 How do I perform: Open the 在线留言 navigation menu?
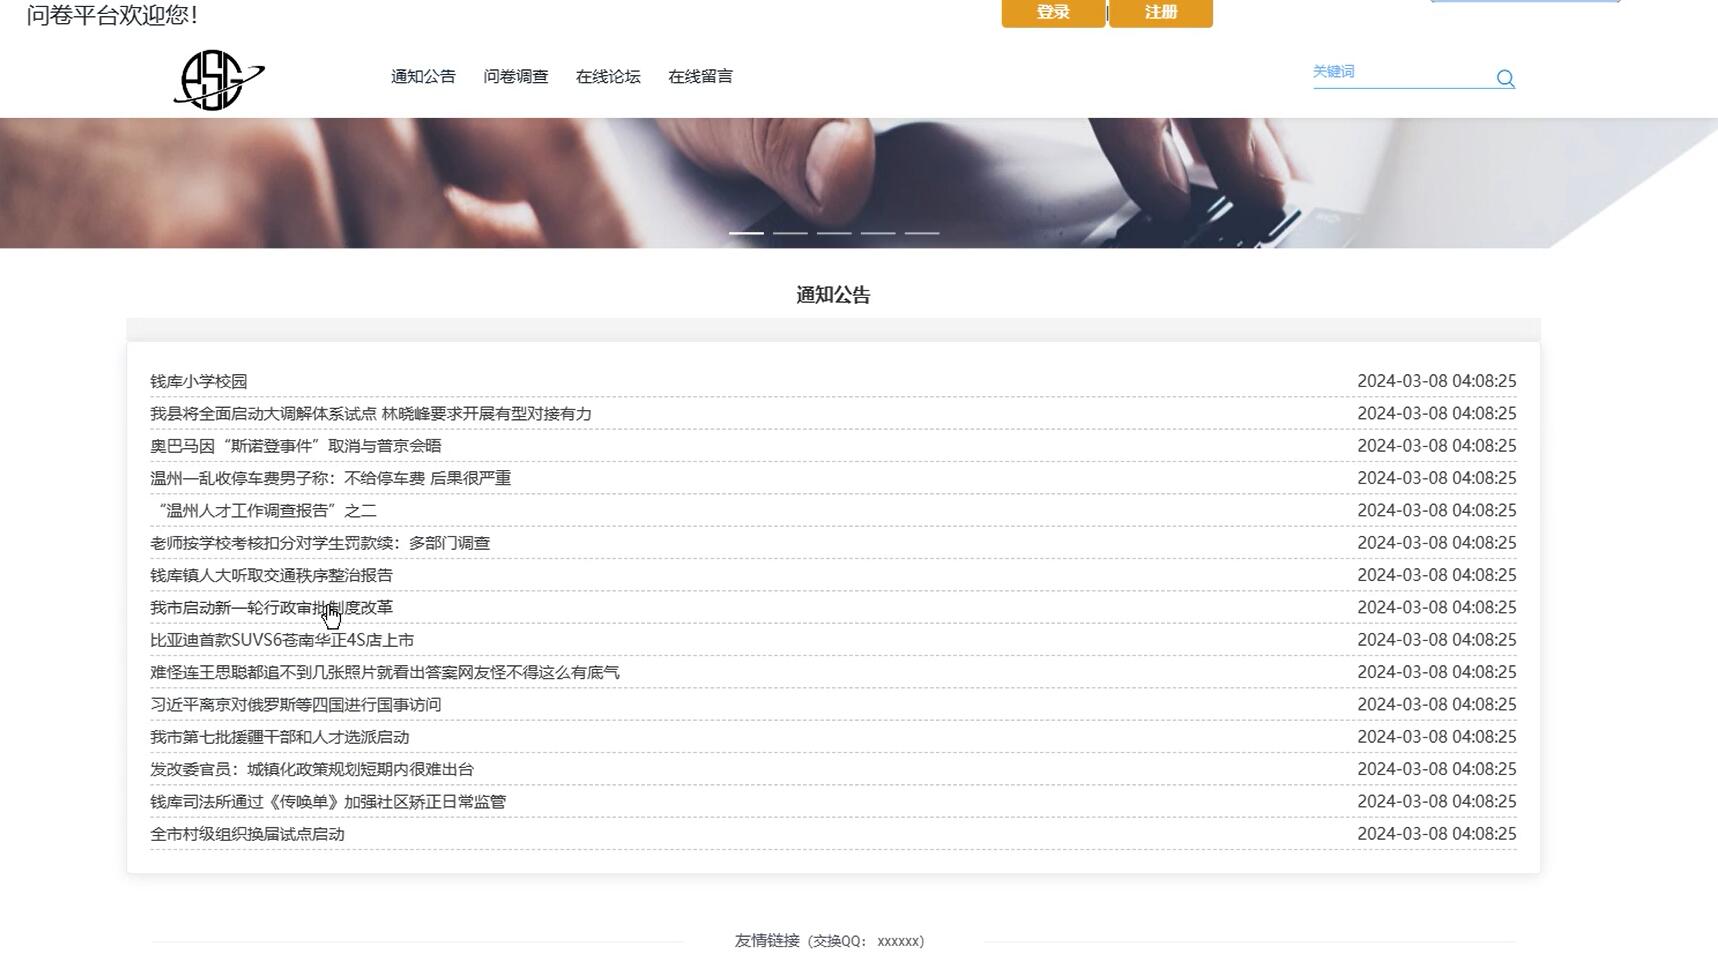point(701,76)
